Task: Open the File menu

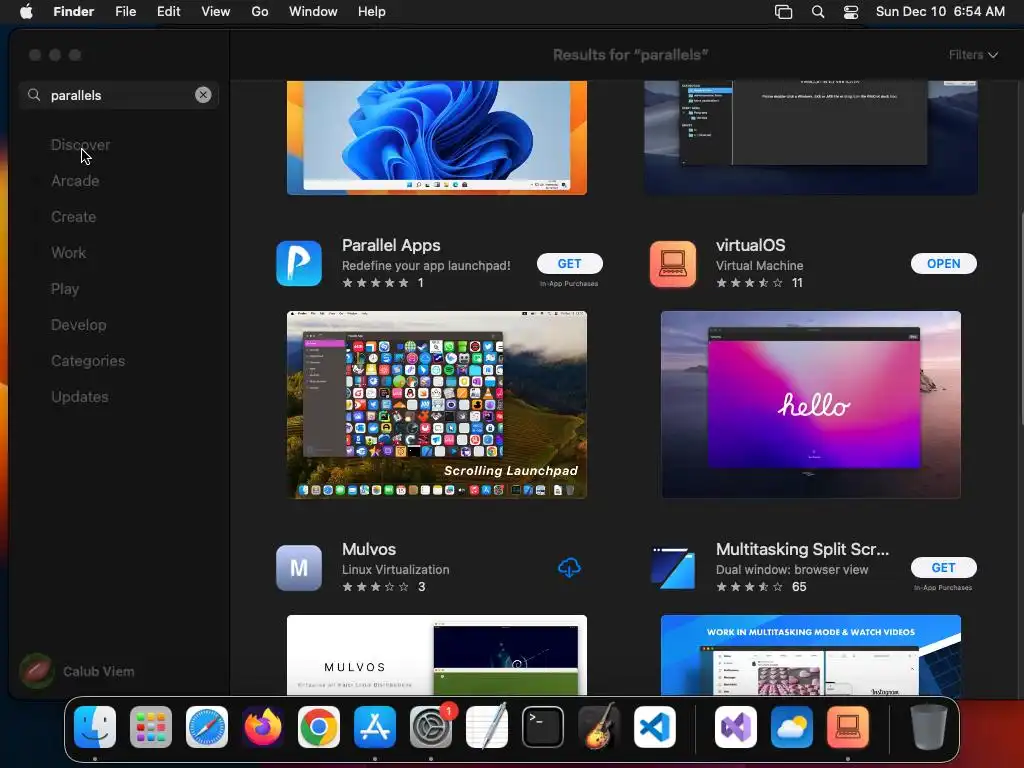Action: [125, 12]
